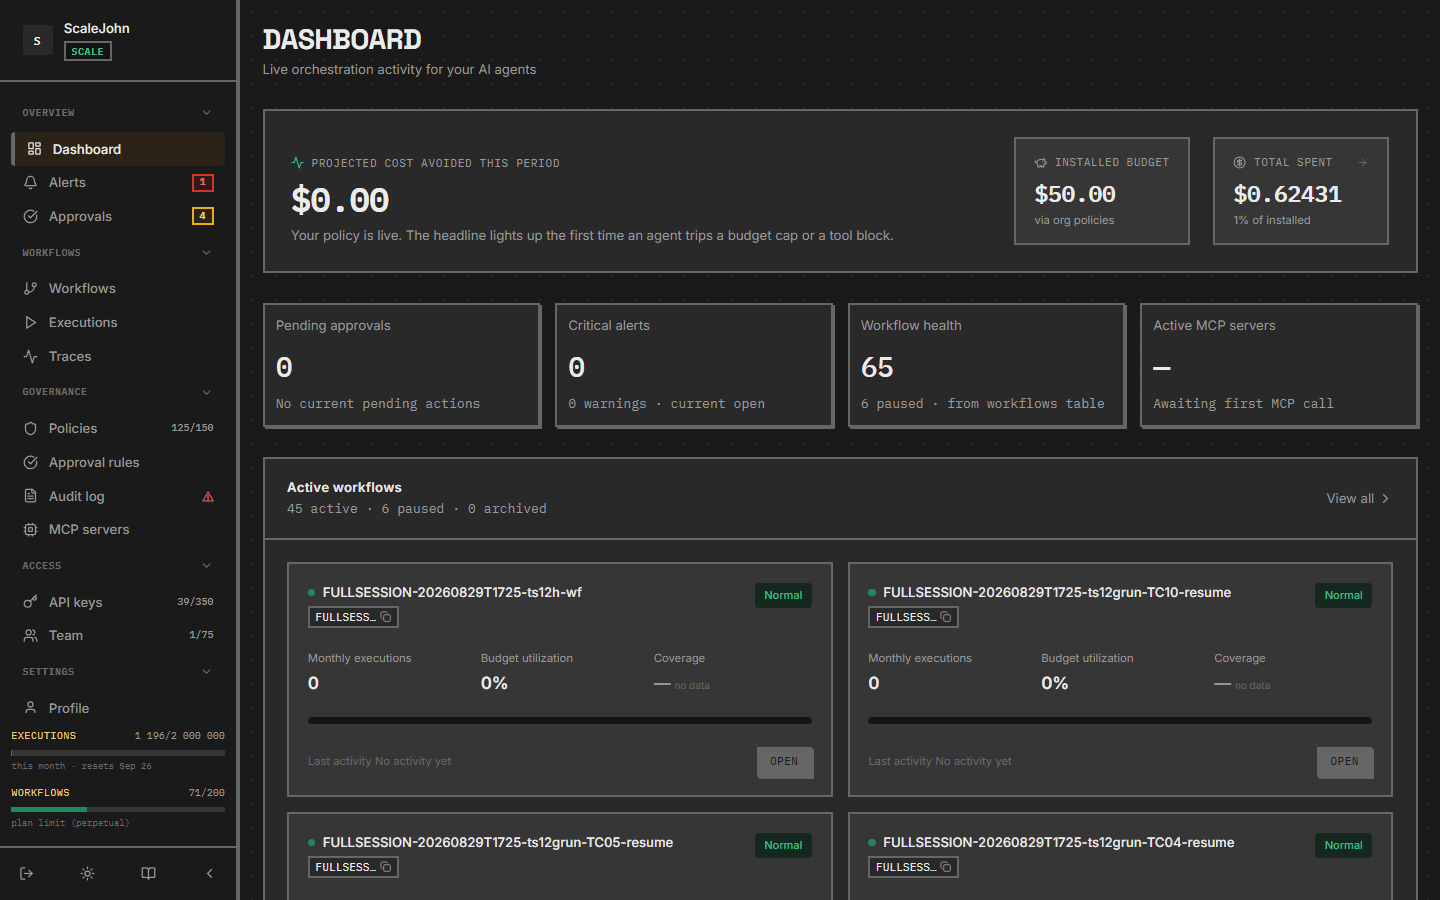
Task: Click the arrow icon in Total Spent card
Action: (1362, 162)
